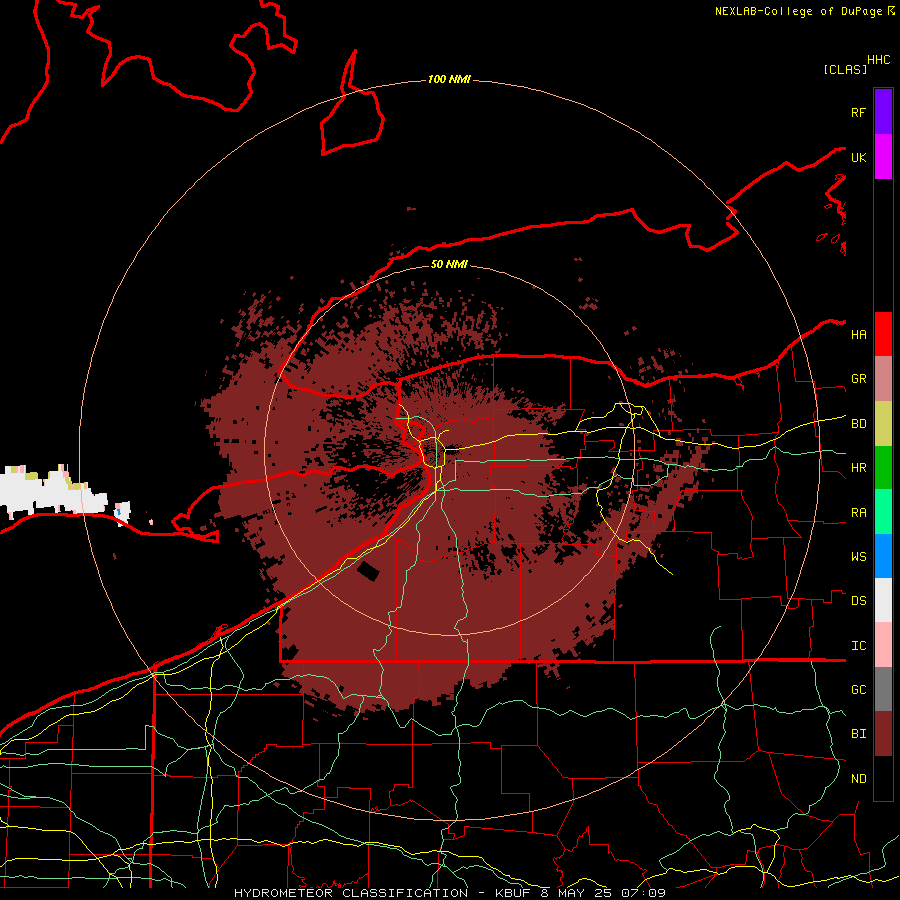Image resolution: width=900 pixels, height=900 pixels.
Task: Click the '50 NMI' range ring label
Action: [x=449, y=264]
